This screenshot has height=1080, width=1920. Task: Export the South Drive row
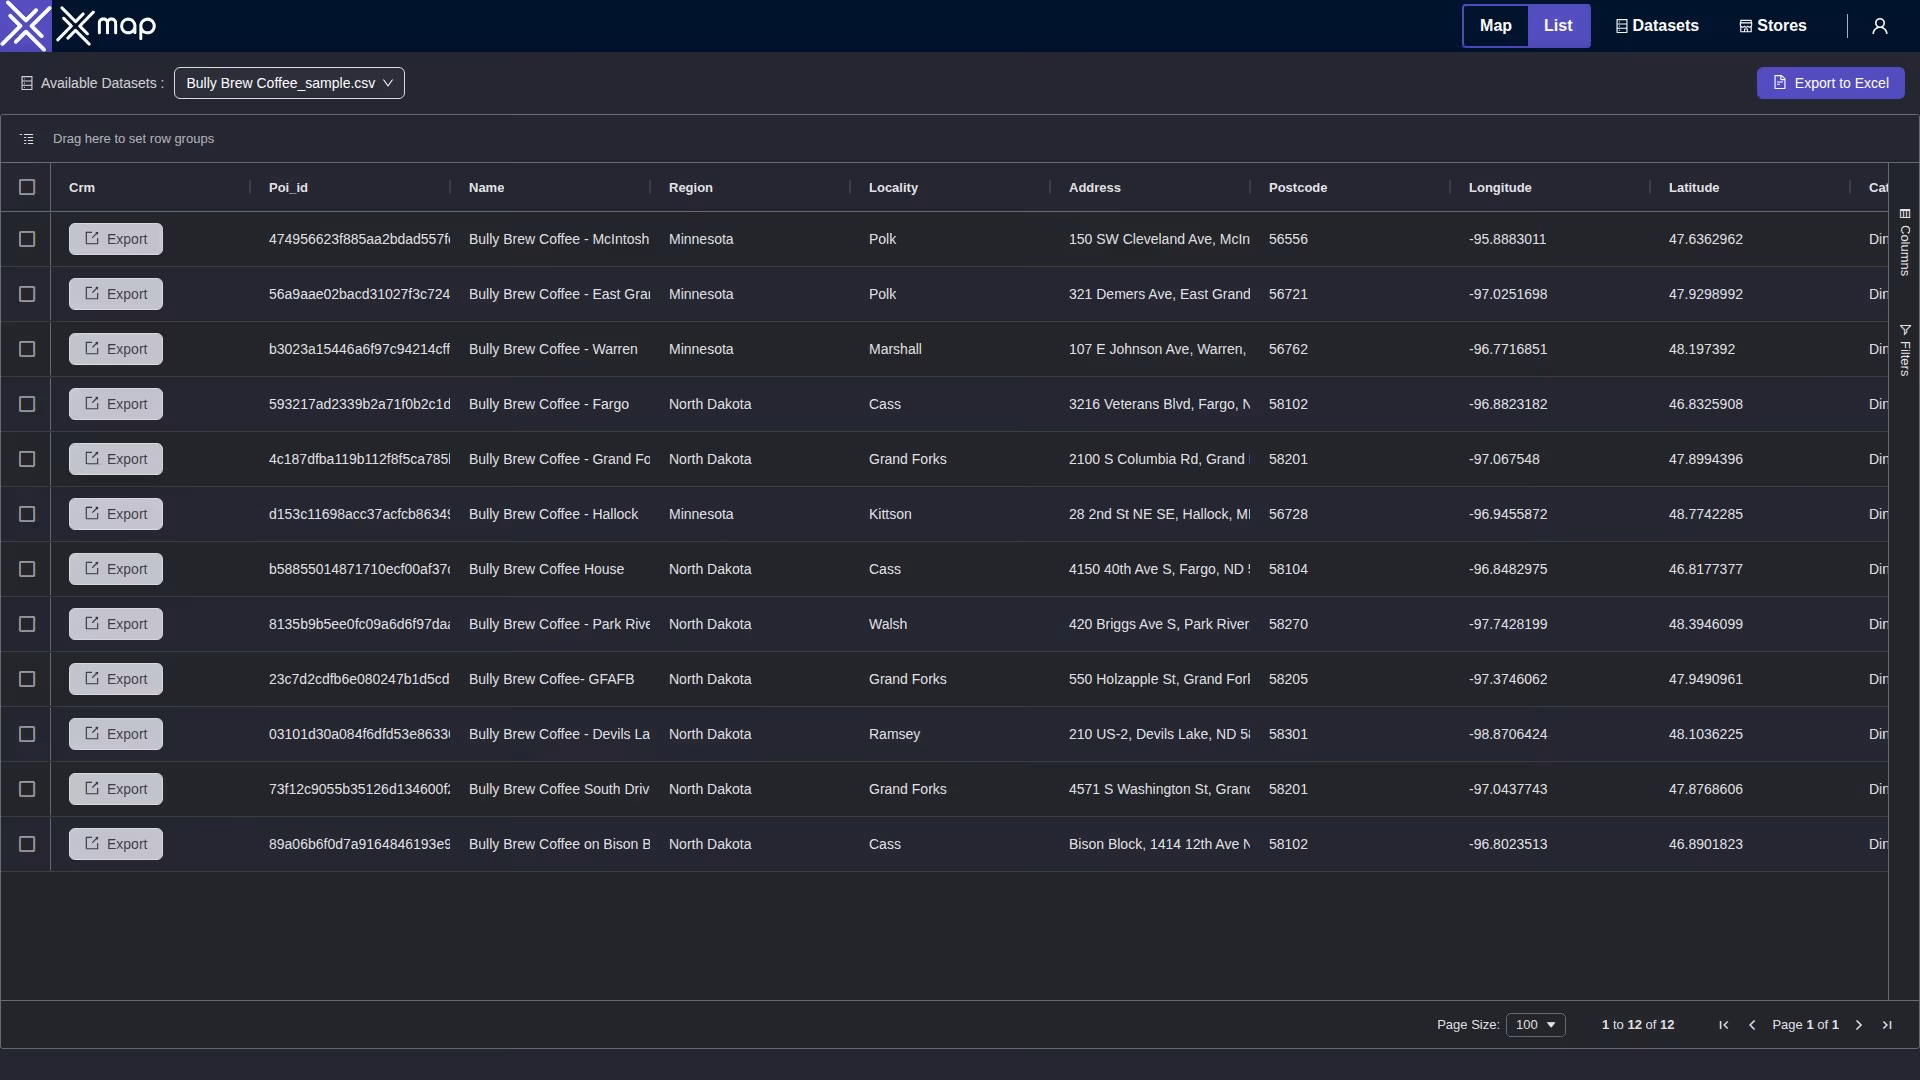click(x=116, y=789)
